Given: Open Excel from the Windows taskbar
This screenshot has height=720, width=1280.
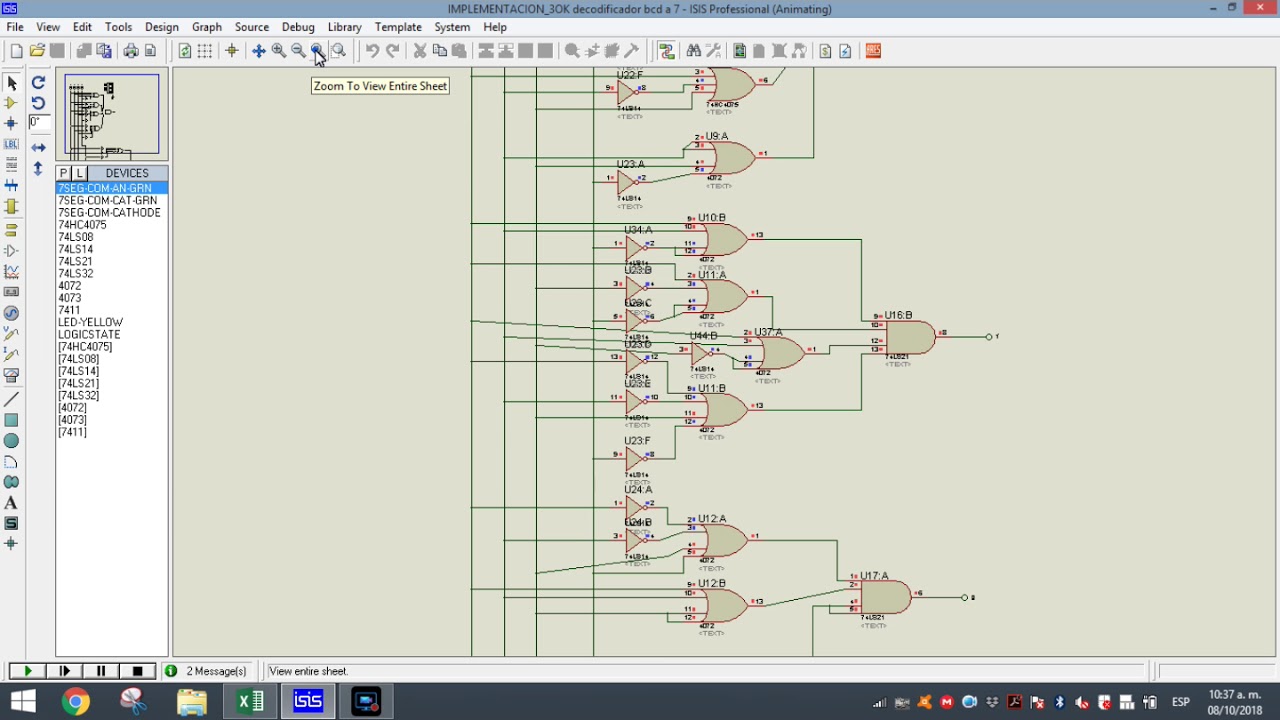Looking at the screenshot, I should (x=250, y=702).
